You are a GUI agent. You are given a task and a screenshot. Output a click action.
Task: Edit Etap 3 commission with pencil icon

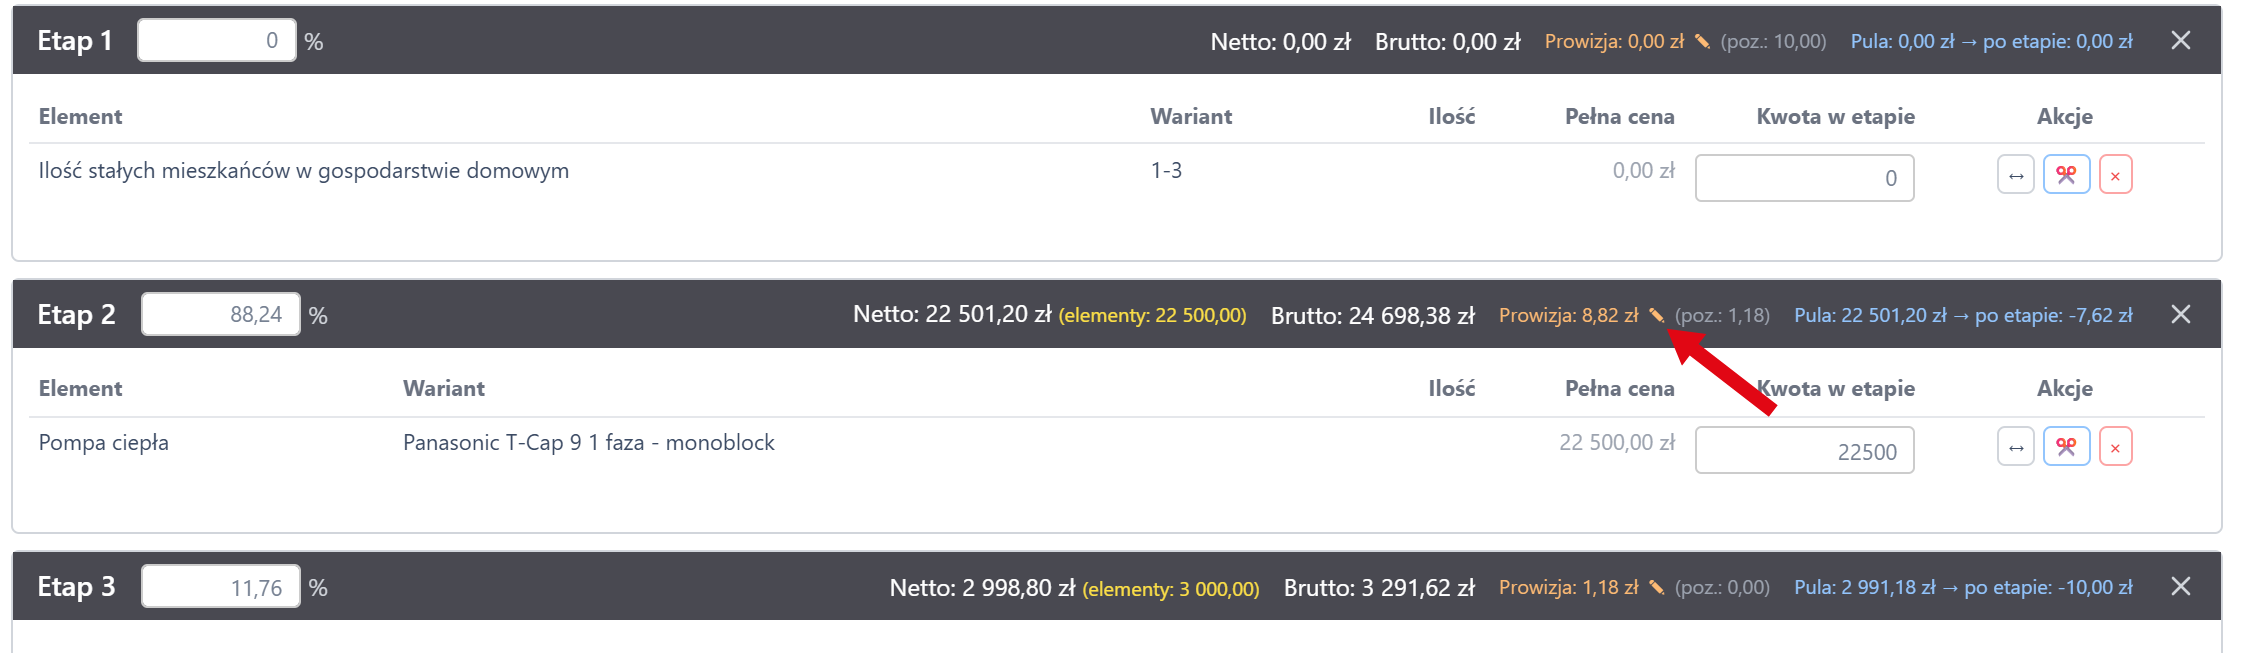coord(1656,588)
